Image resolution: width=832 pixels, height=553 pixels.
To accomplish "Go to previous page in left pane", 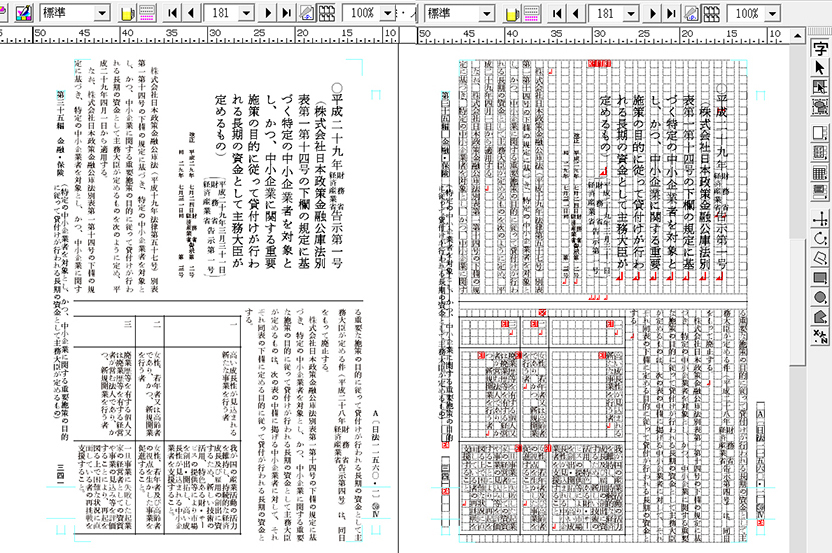I will (x=191, y=13).
